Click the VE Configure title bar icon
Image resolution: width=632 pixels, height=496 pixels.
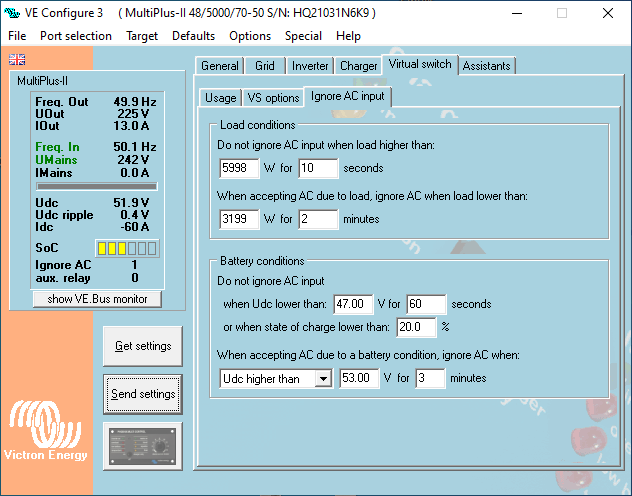click(x=13, y=13)
